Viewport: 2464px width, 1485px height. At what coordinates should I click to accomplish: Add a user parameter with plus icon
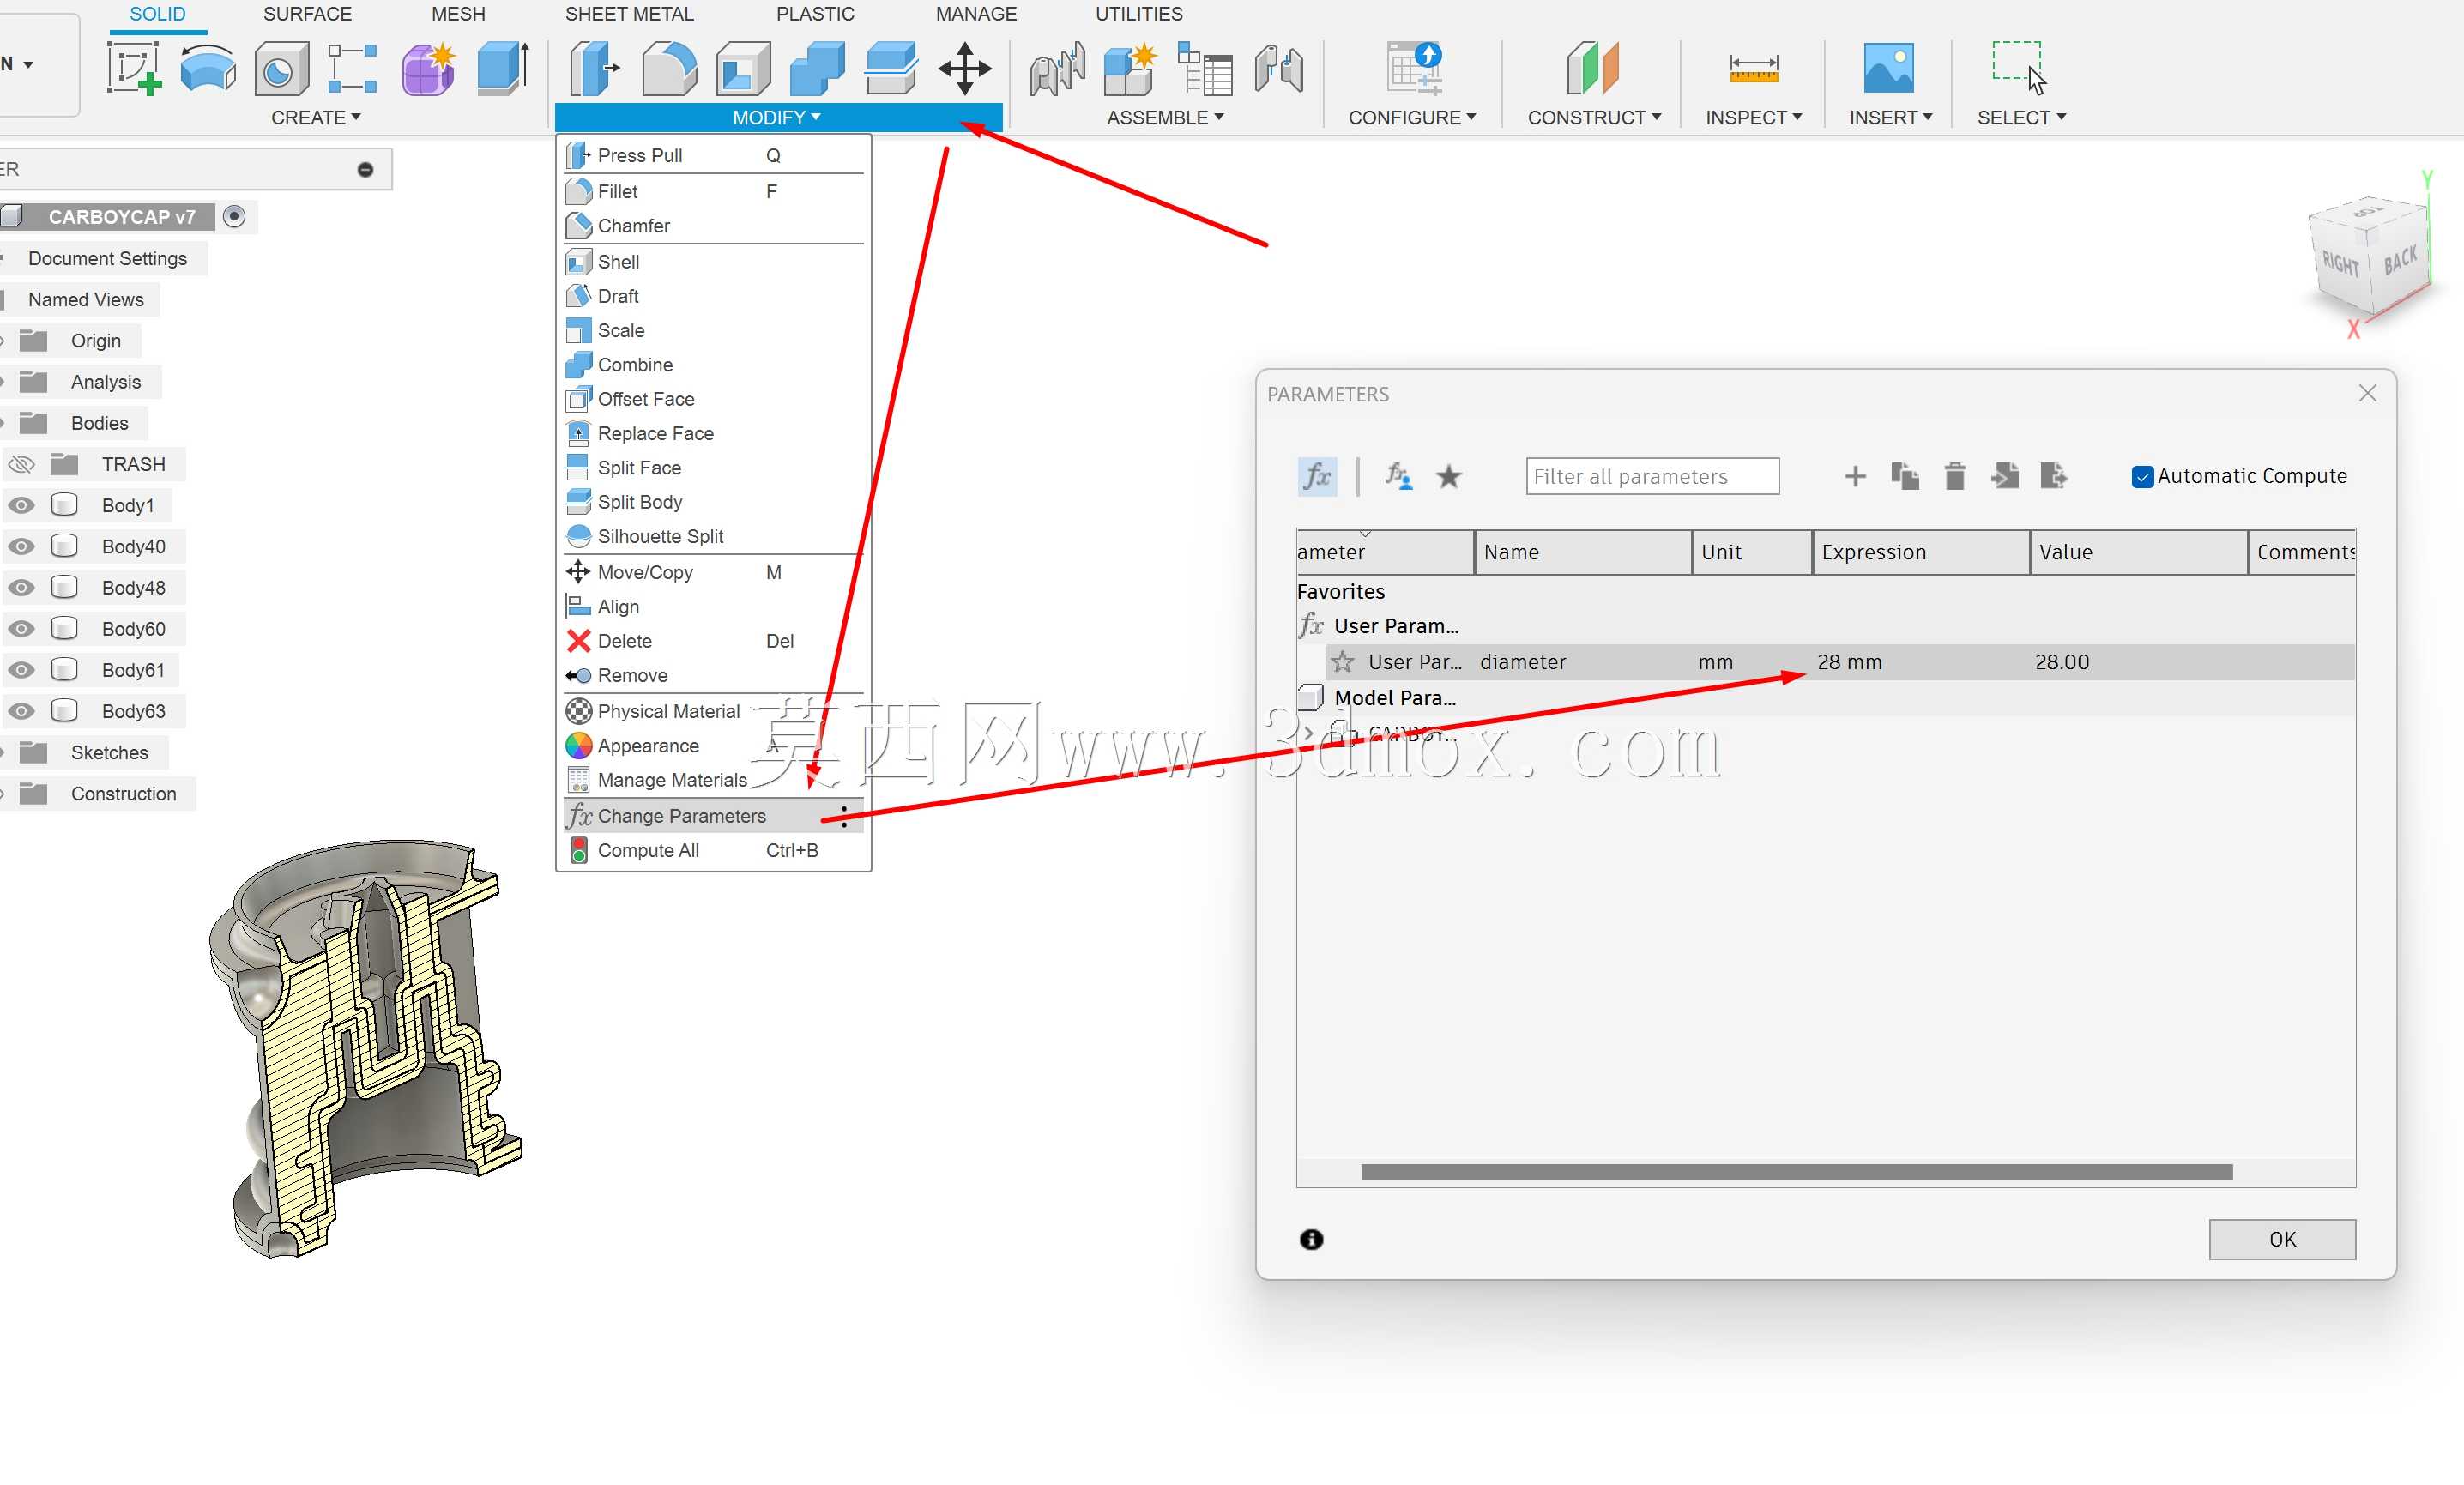click(x=1855, y=476)
